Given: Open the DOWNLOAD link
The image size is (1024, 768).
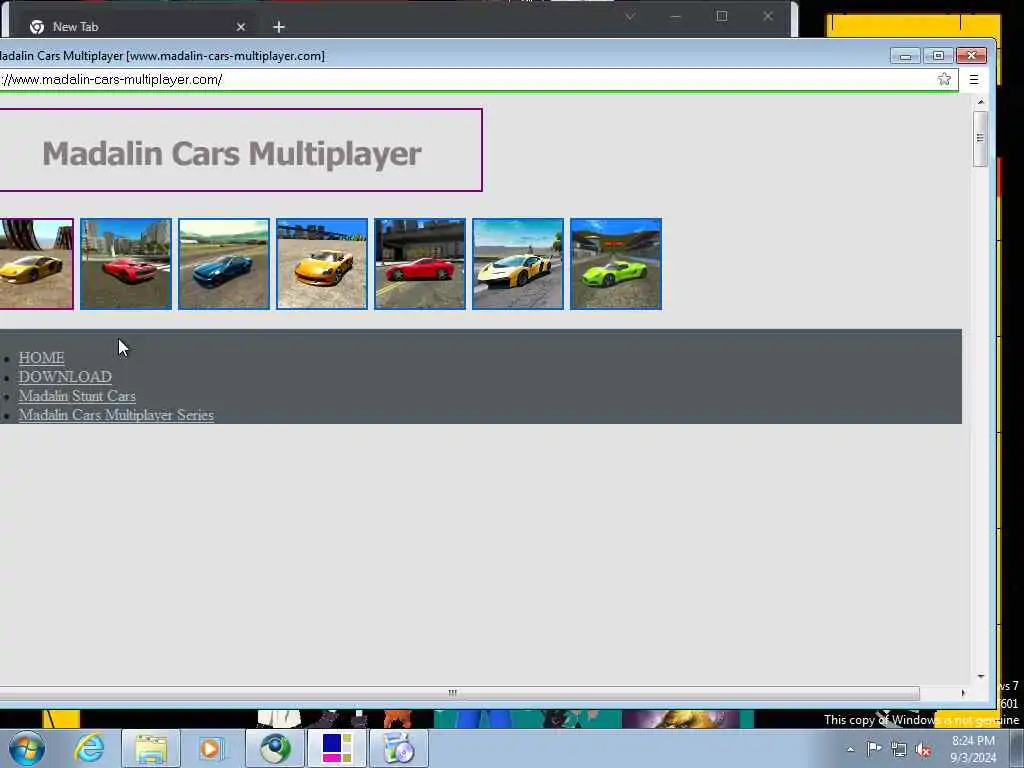Looking at the screenshot, I should 65,377.
